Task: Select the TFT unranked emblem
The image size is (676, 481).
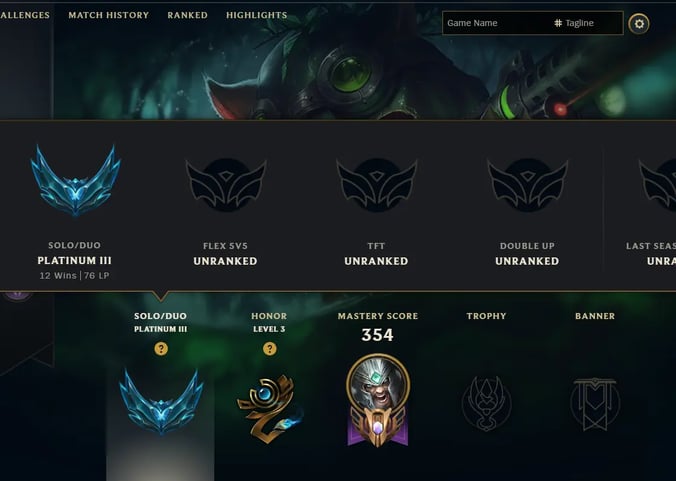Action: 376,185
